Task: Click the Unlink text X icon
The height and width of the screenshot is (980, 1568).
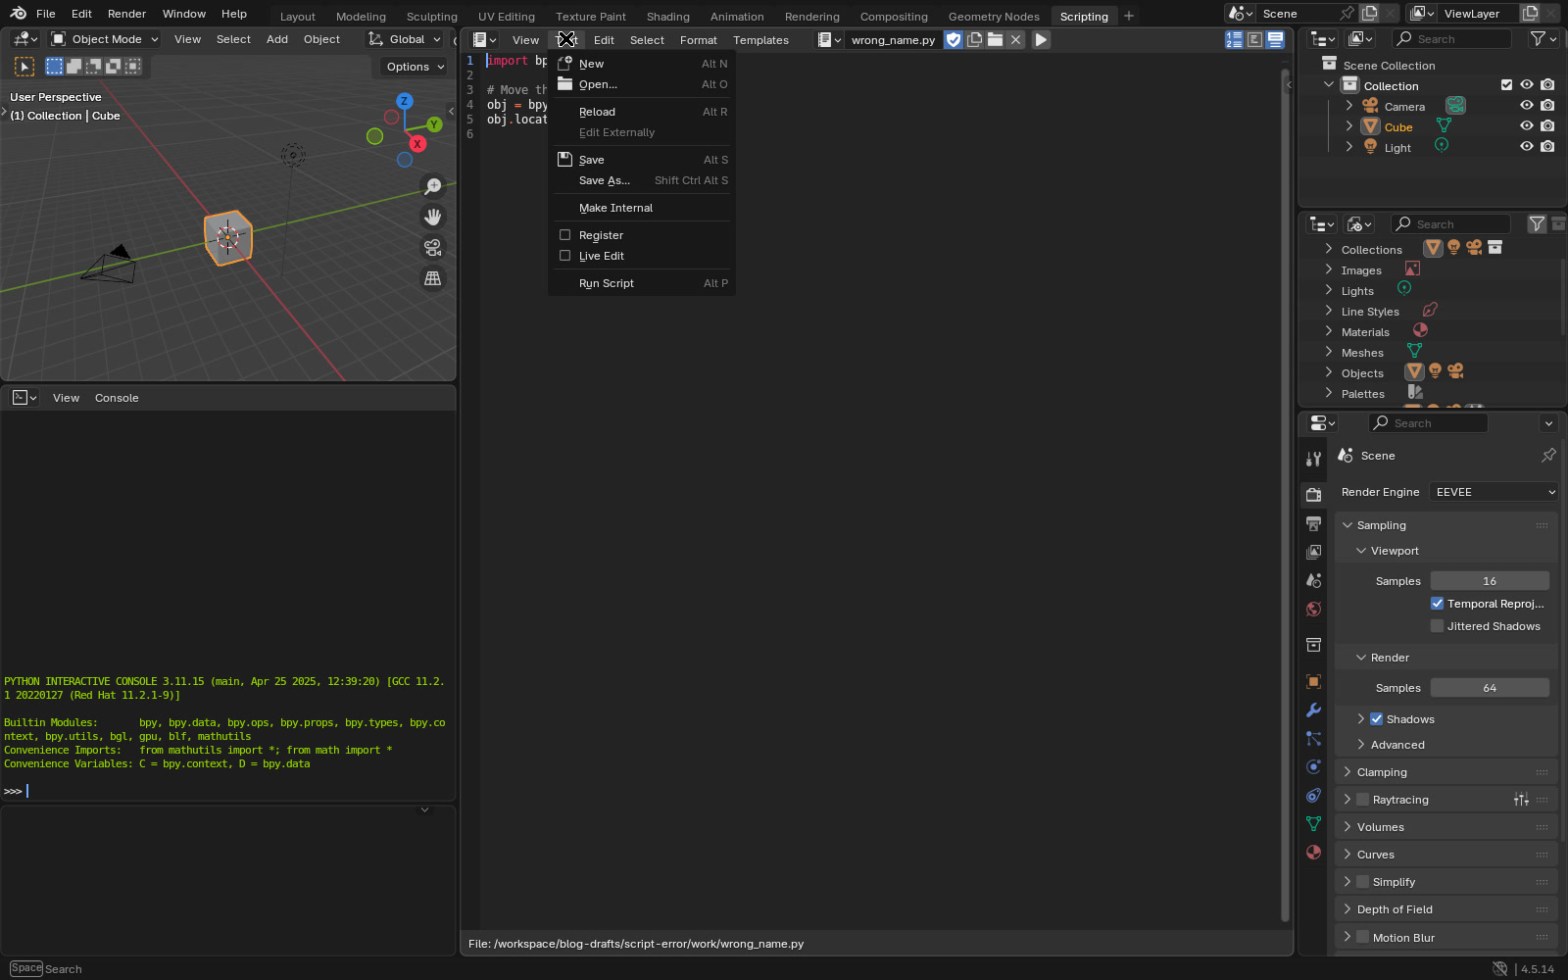Action: pyautogui.click(x=1015, y=40)
